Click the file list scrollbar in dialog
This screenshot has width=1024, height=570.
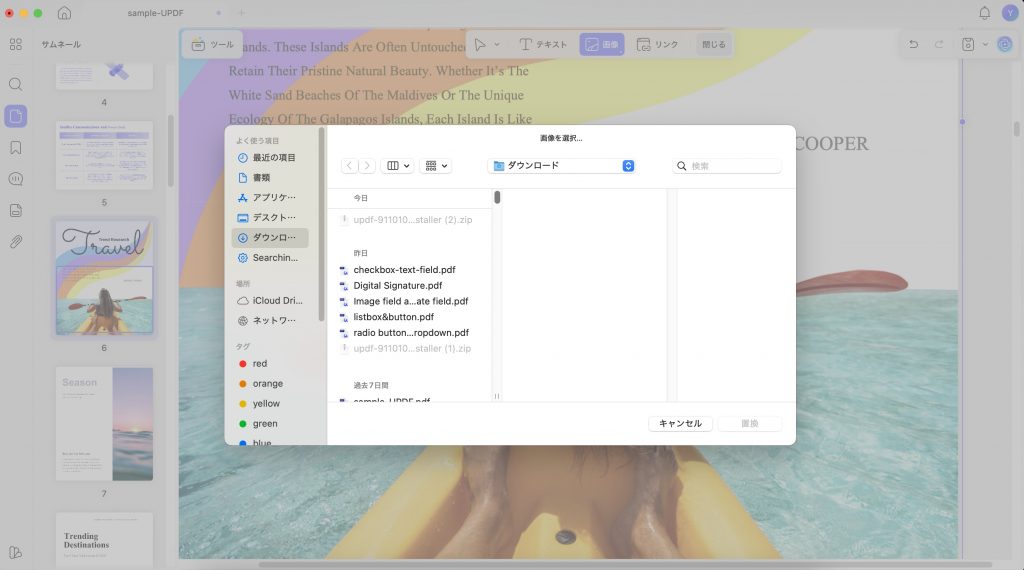497,197
